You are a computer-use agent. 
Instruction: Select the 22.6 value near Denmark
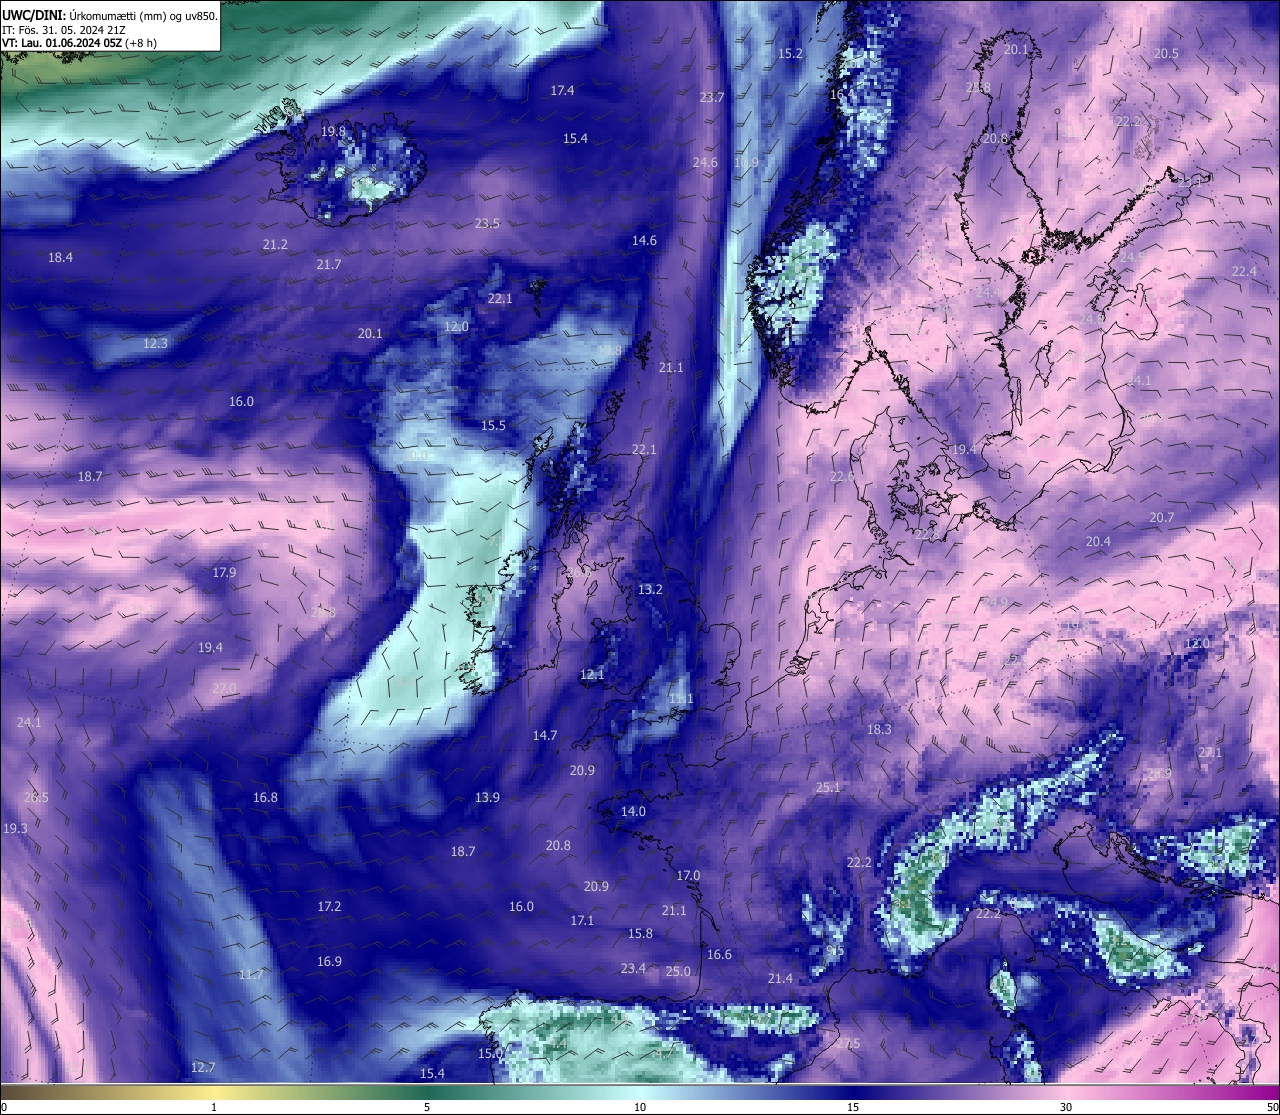(842, 477)
